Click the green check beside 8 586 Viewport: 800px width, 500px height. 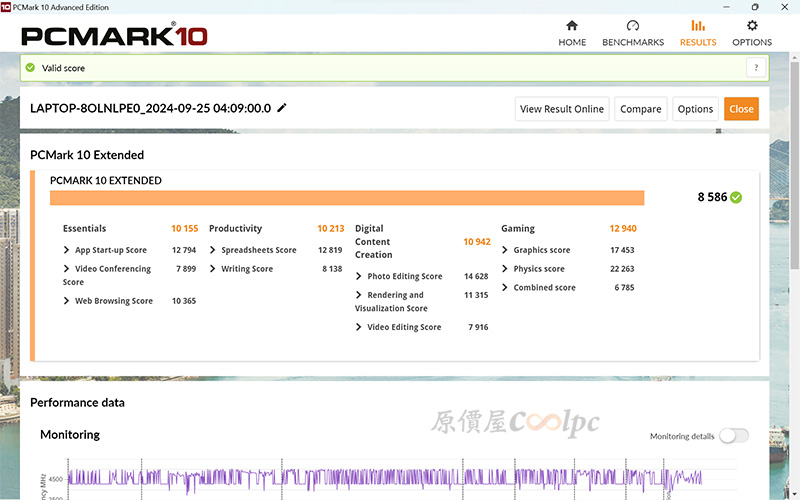[x=736, y=197]
